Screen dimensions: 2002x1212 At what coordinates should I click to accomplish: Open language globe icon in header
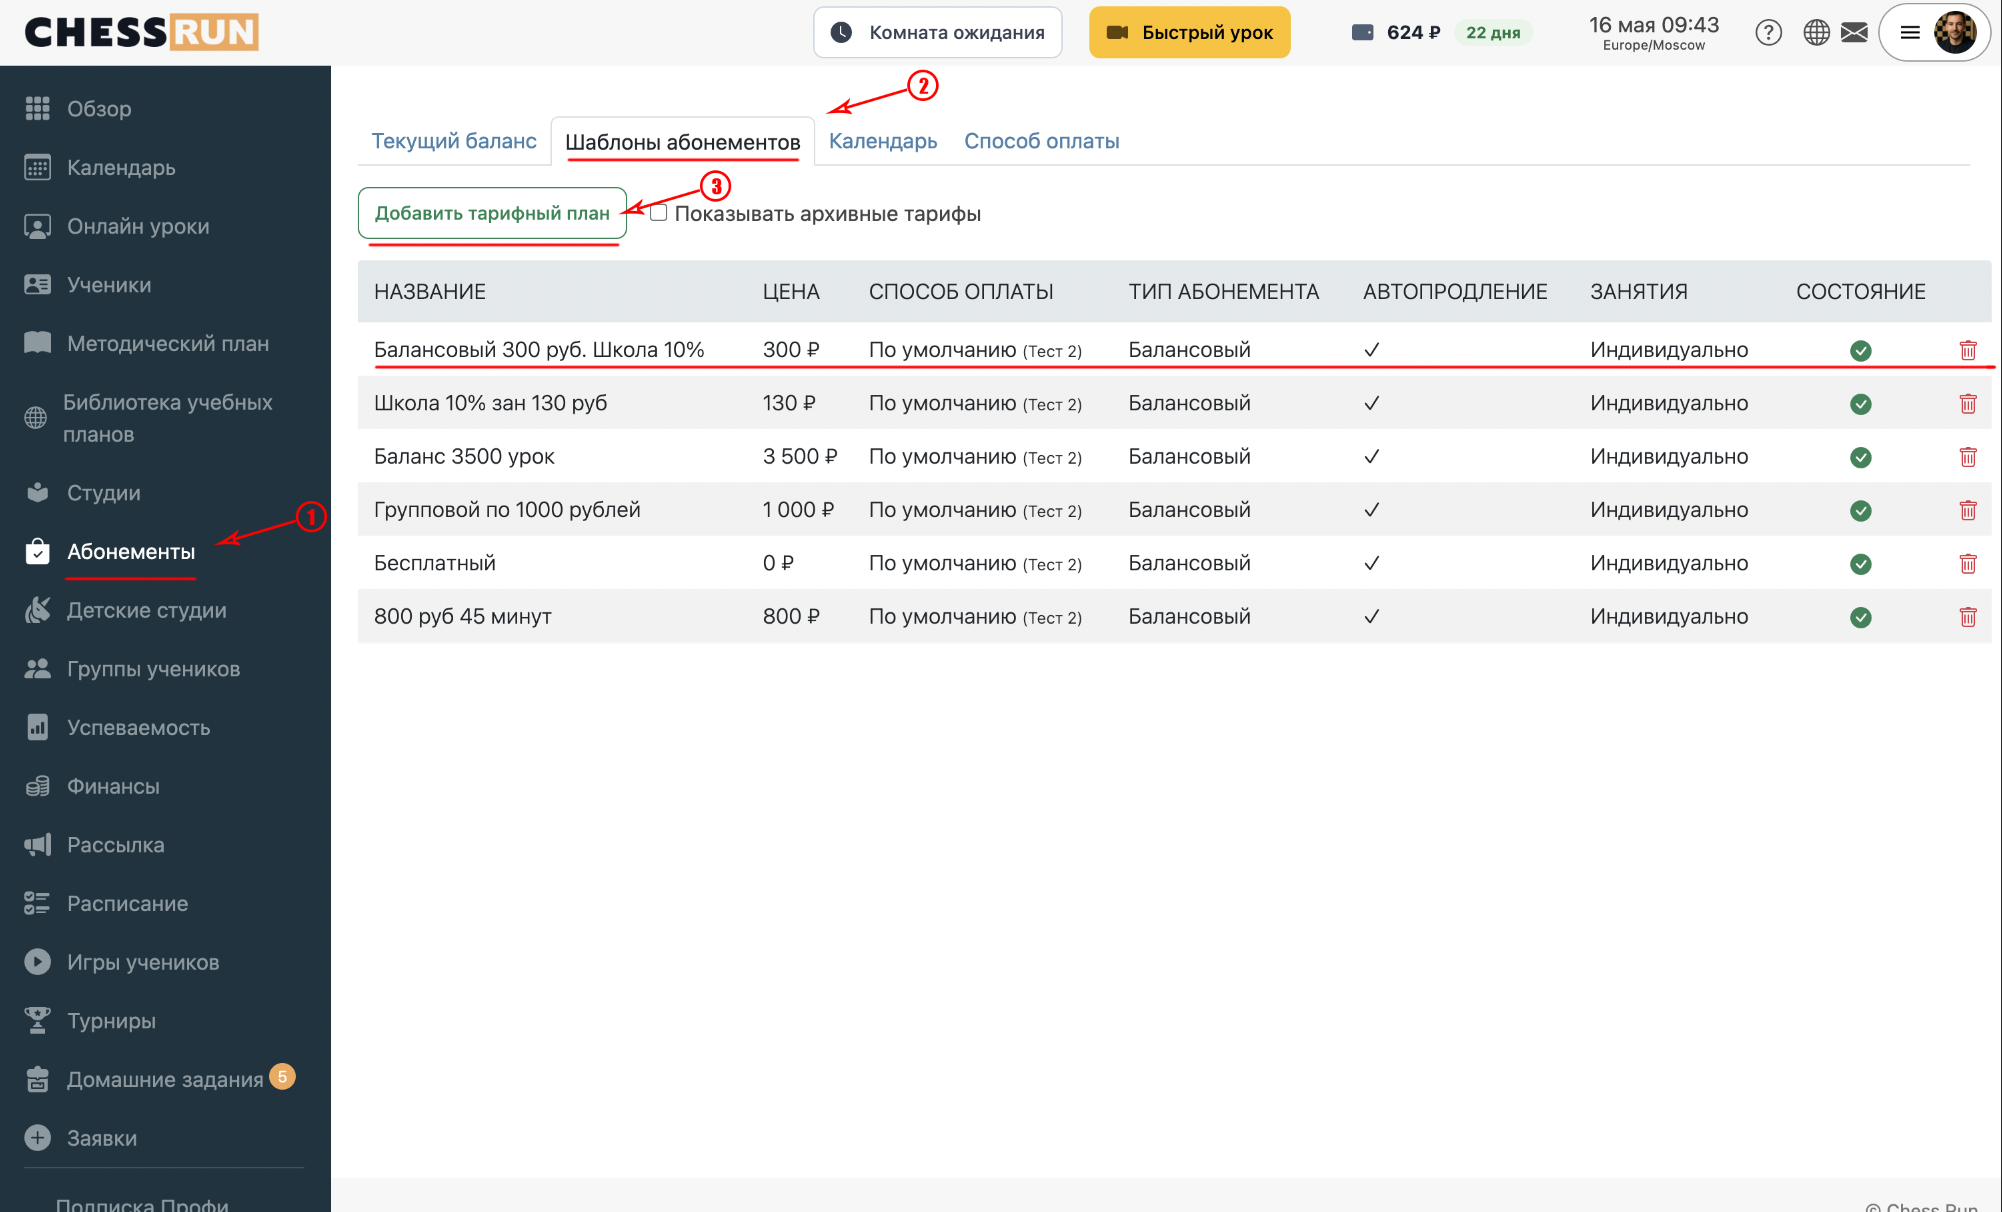tap(1816, 33)
